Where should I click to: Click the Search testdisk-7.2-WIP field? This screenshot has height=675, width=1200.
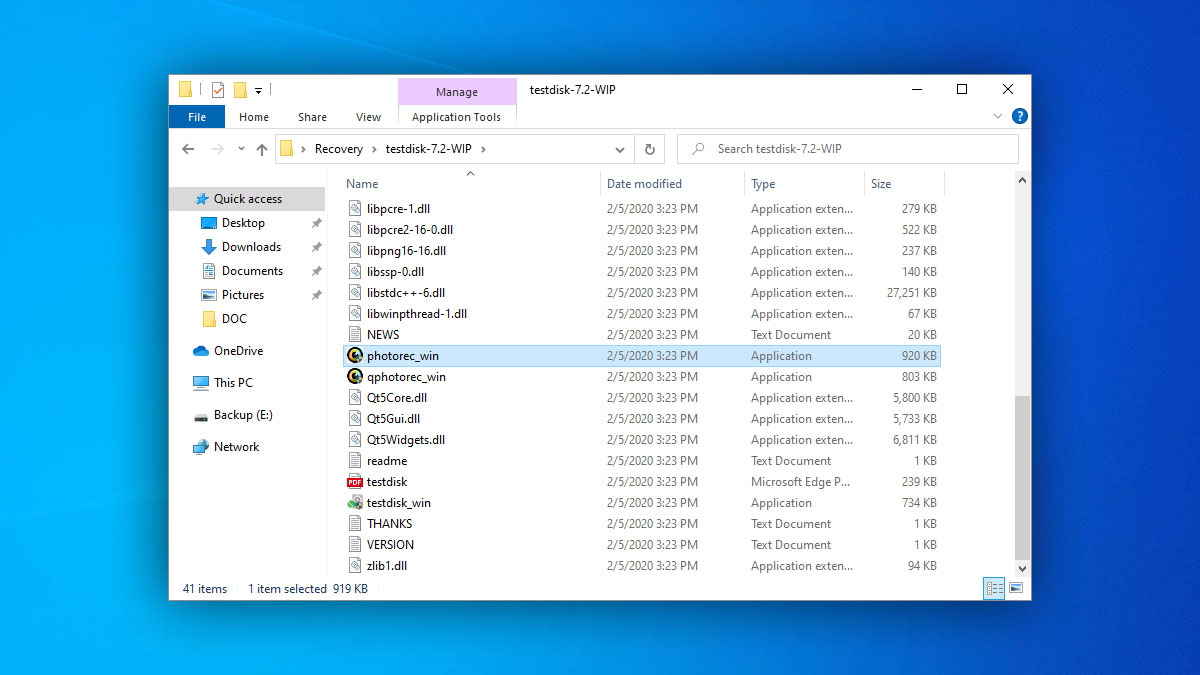pyautogui.click(x=848, y=149)
